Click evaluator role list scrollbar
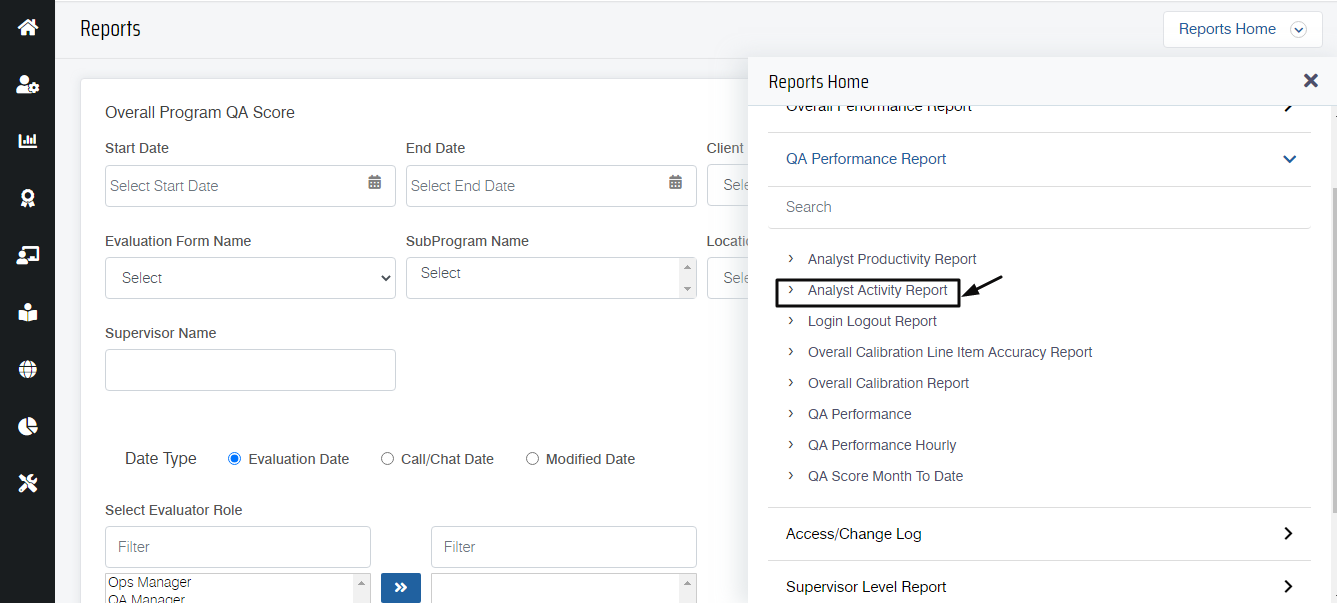 pos(361,588)
